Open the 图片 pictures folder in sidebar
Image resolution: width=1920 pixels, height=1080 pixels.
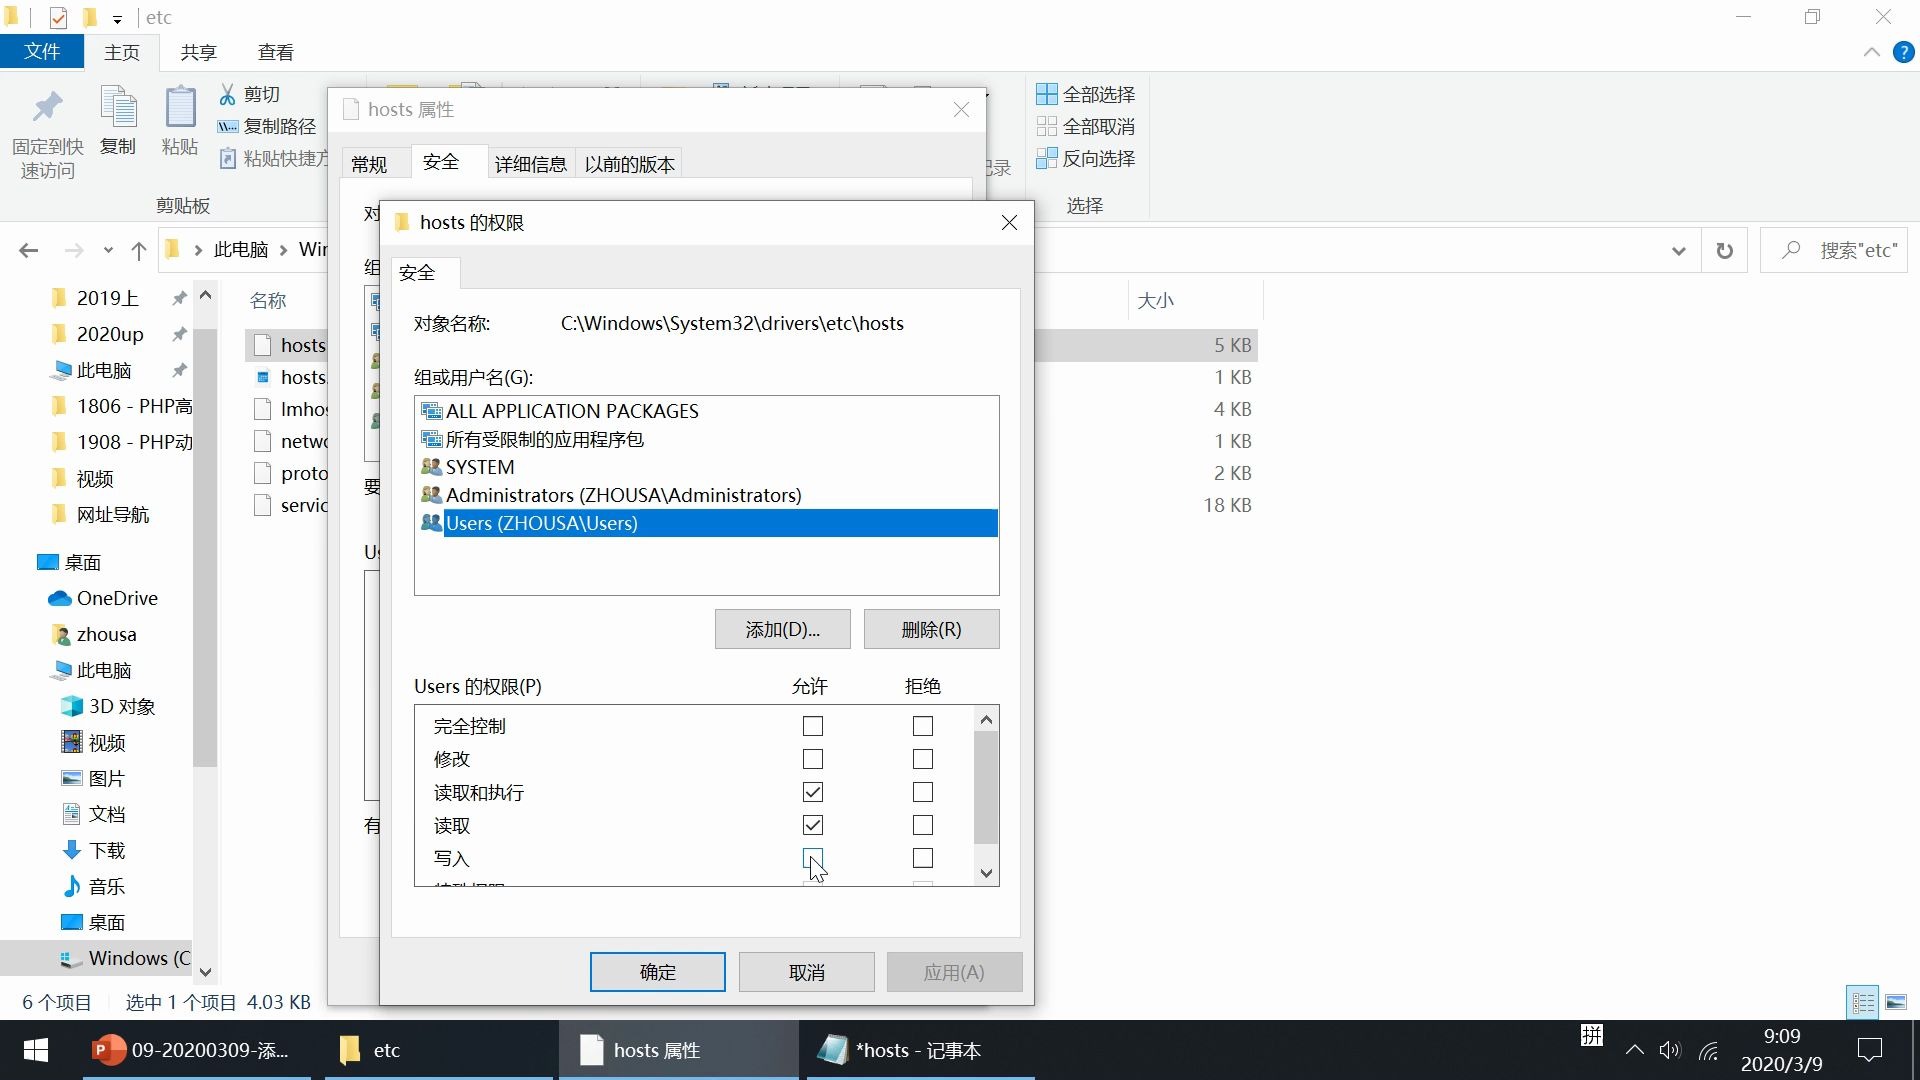coord(94,778)
